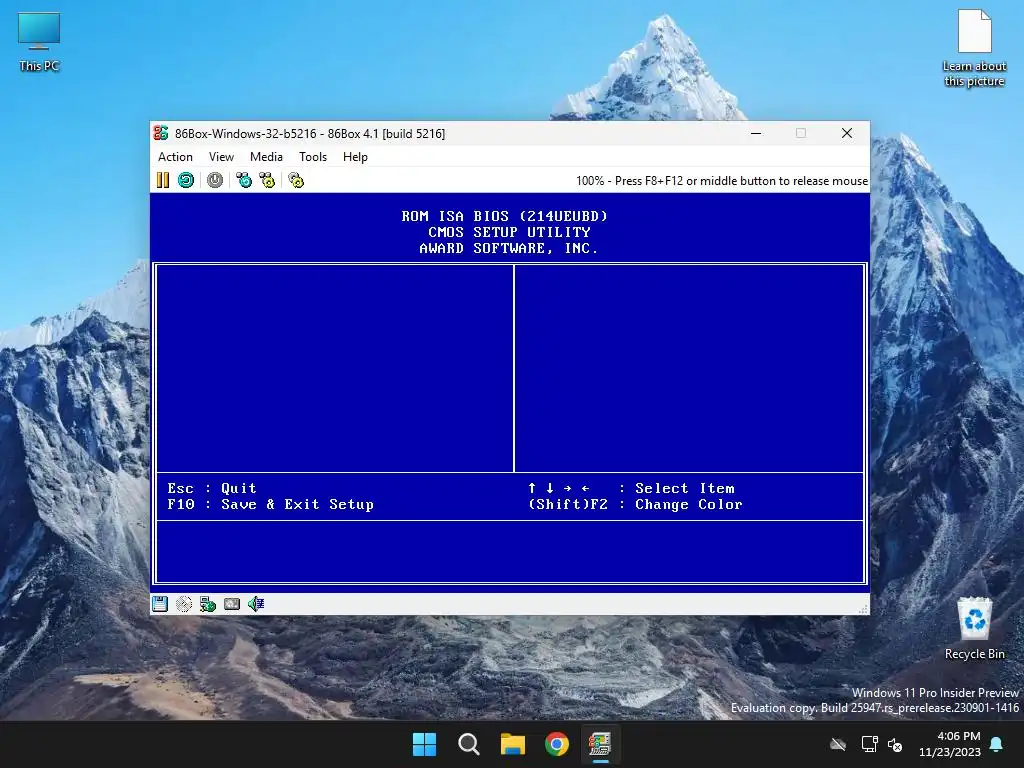Image resolution: width=1024 pixels, height=768 pixels.
Task: Send Ctrl+Alt+Del using the teal keys icon
Action: [x=244, y=180]
